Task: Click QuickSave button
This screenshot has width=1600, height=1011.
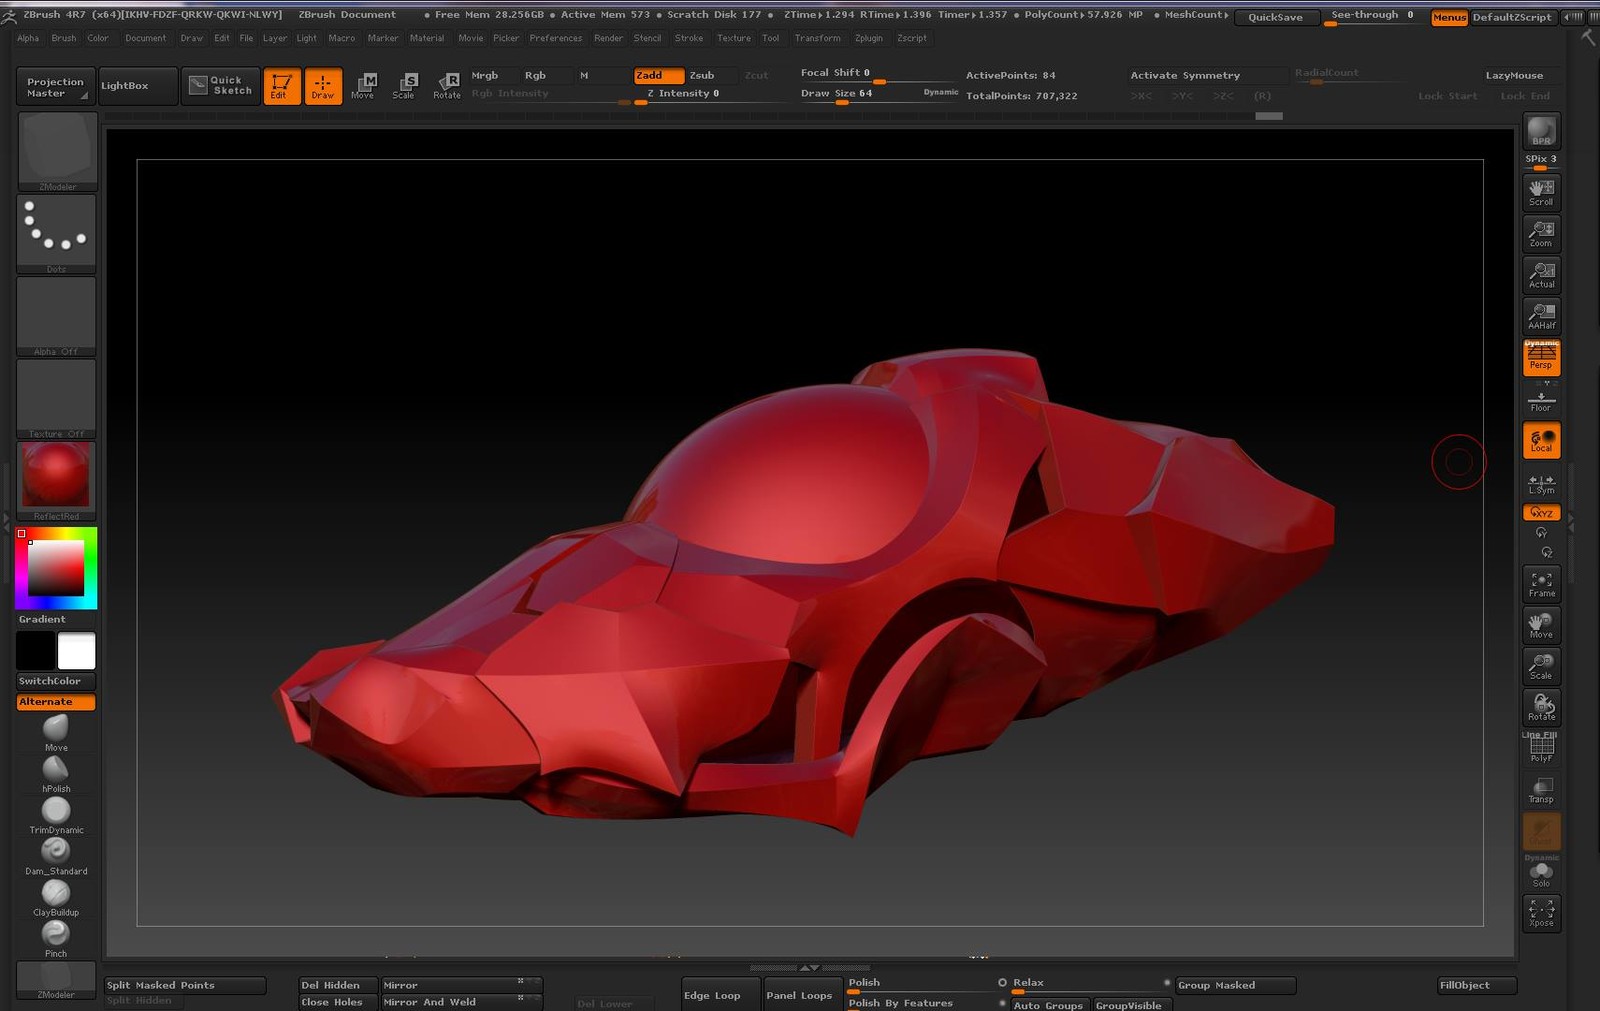Action: [x=1275, y=17]
